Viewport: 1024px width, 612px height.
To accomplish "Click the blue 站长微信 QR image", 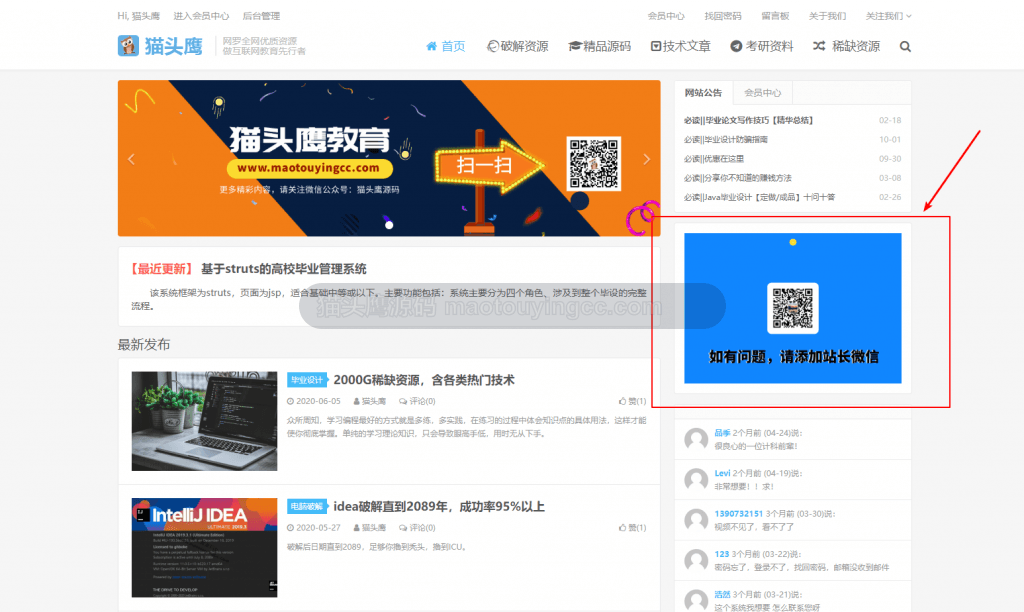I will click(793, 308).
